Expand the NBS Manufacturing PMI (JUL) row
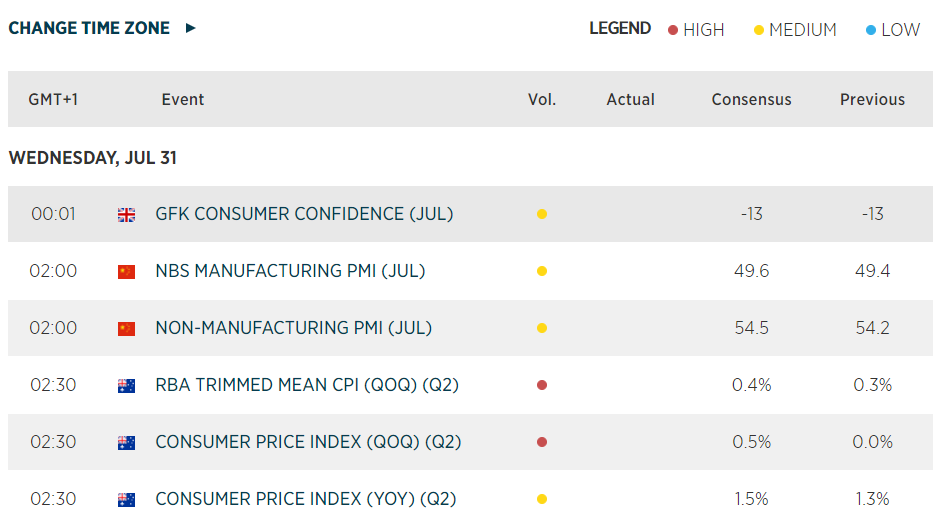 290,271
